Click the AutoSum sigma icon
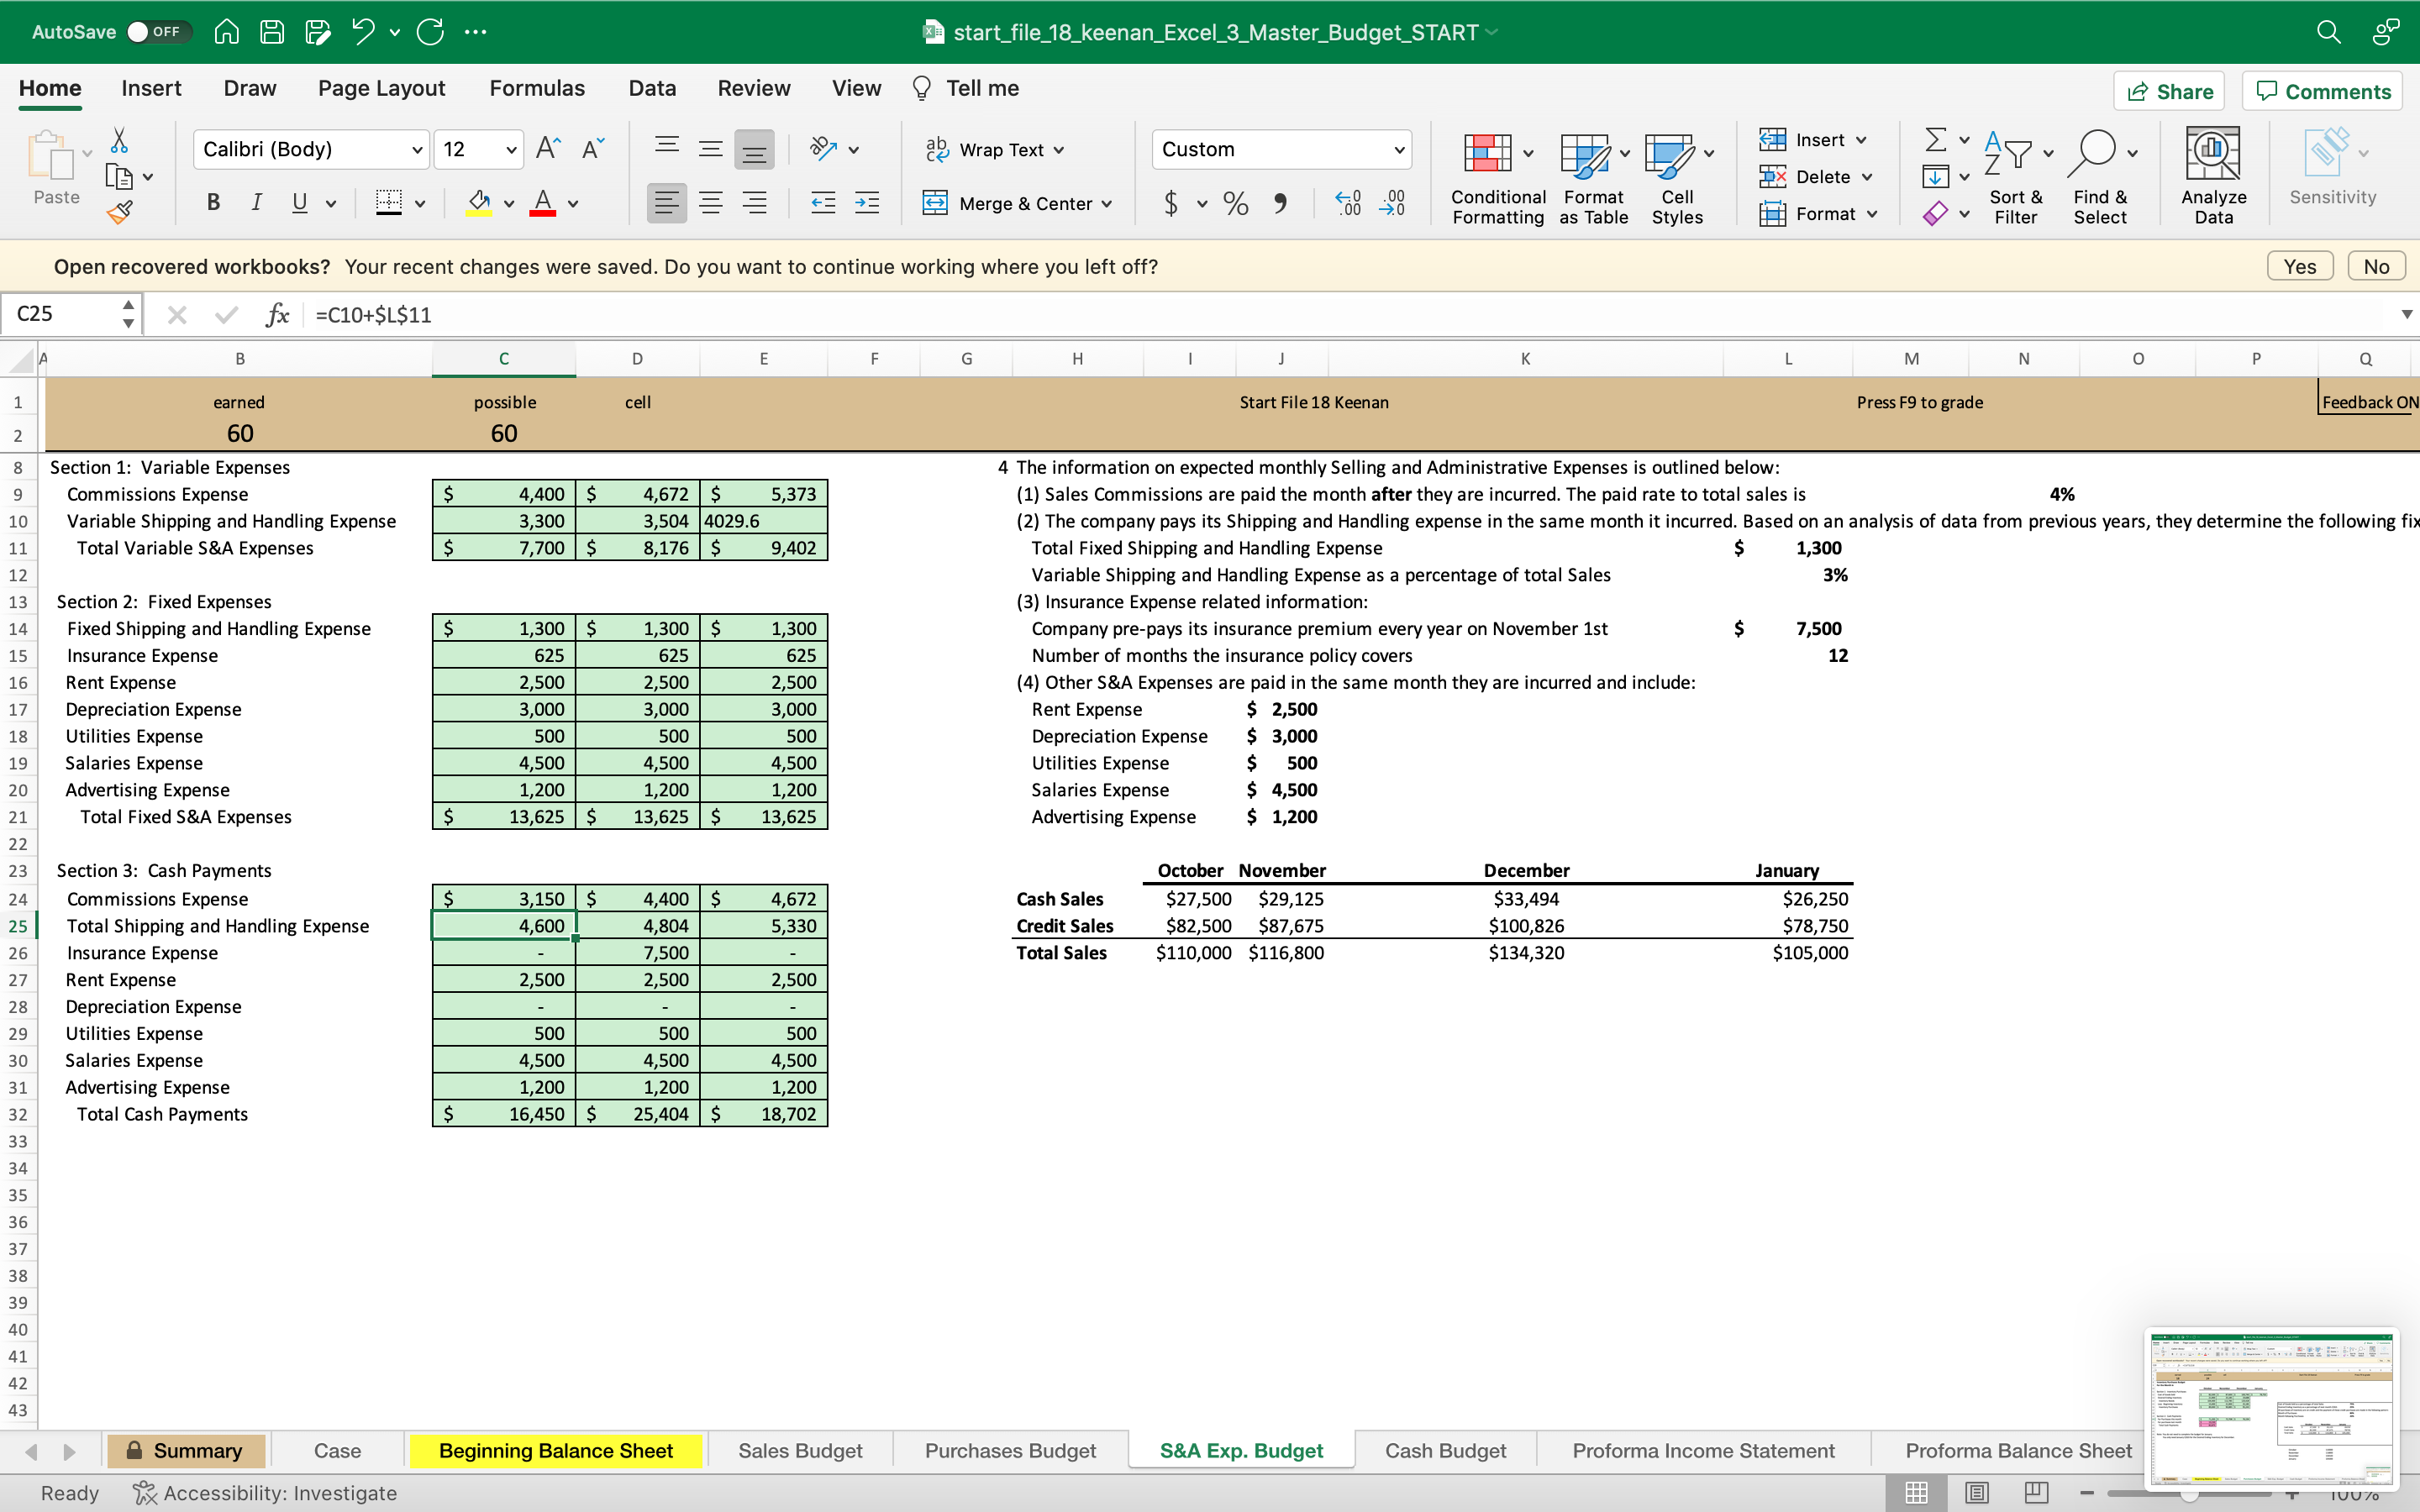Viewport: 2420px width, 1512px height. (1935, 139)
